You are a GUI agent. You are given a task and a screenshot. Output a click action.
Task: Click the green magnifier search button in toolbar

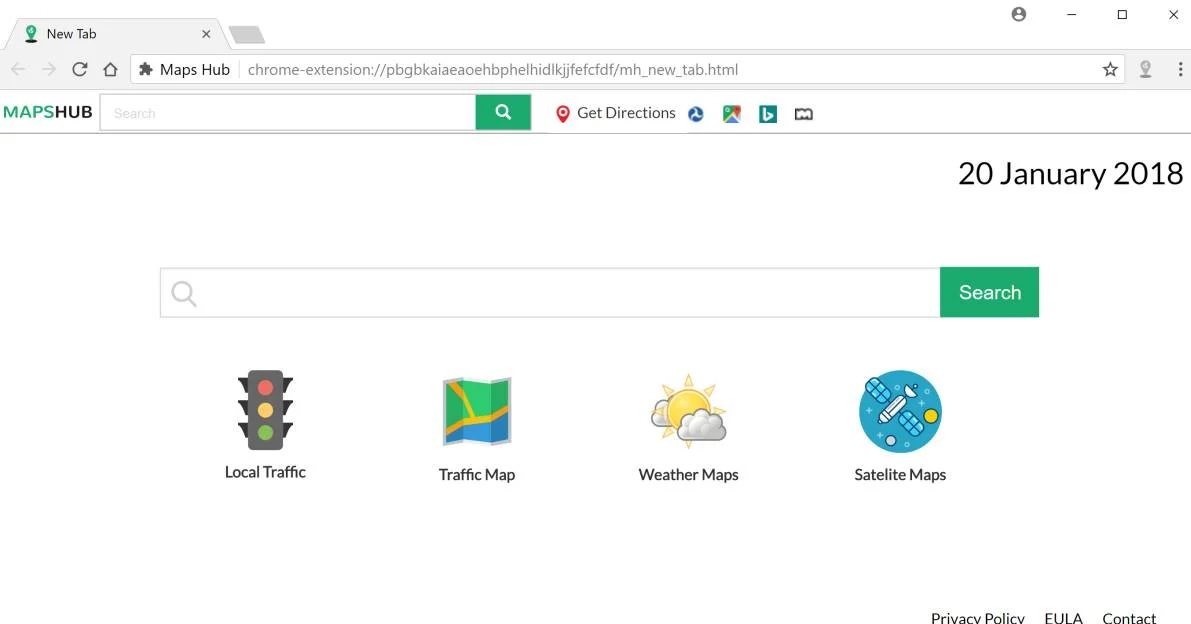coord(503,112)
